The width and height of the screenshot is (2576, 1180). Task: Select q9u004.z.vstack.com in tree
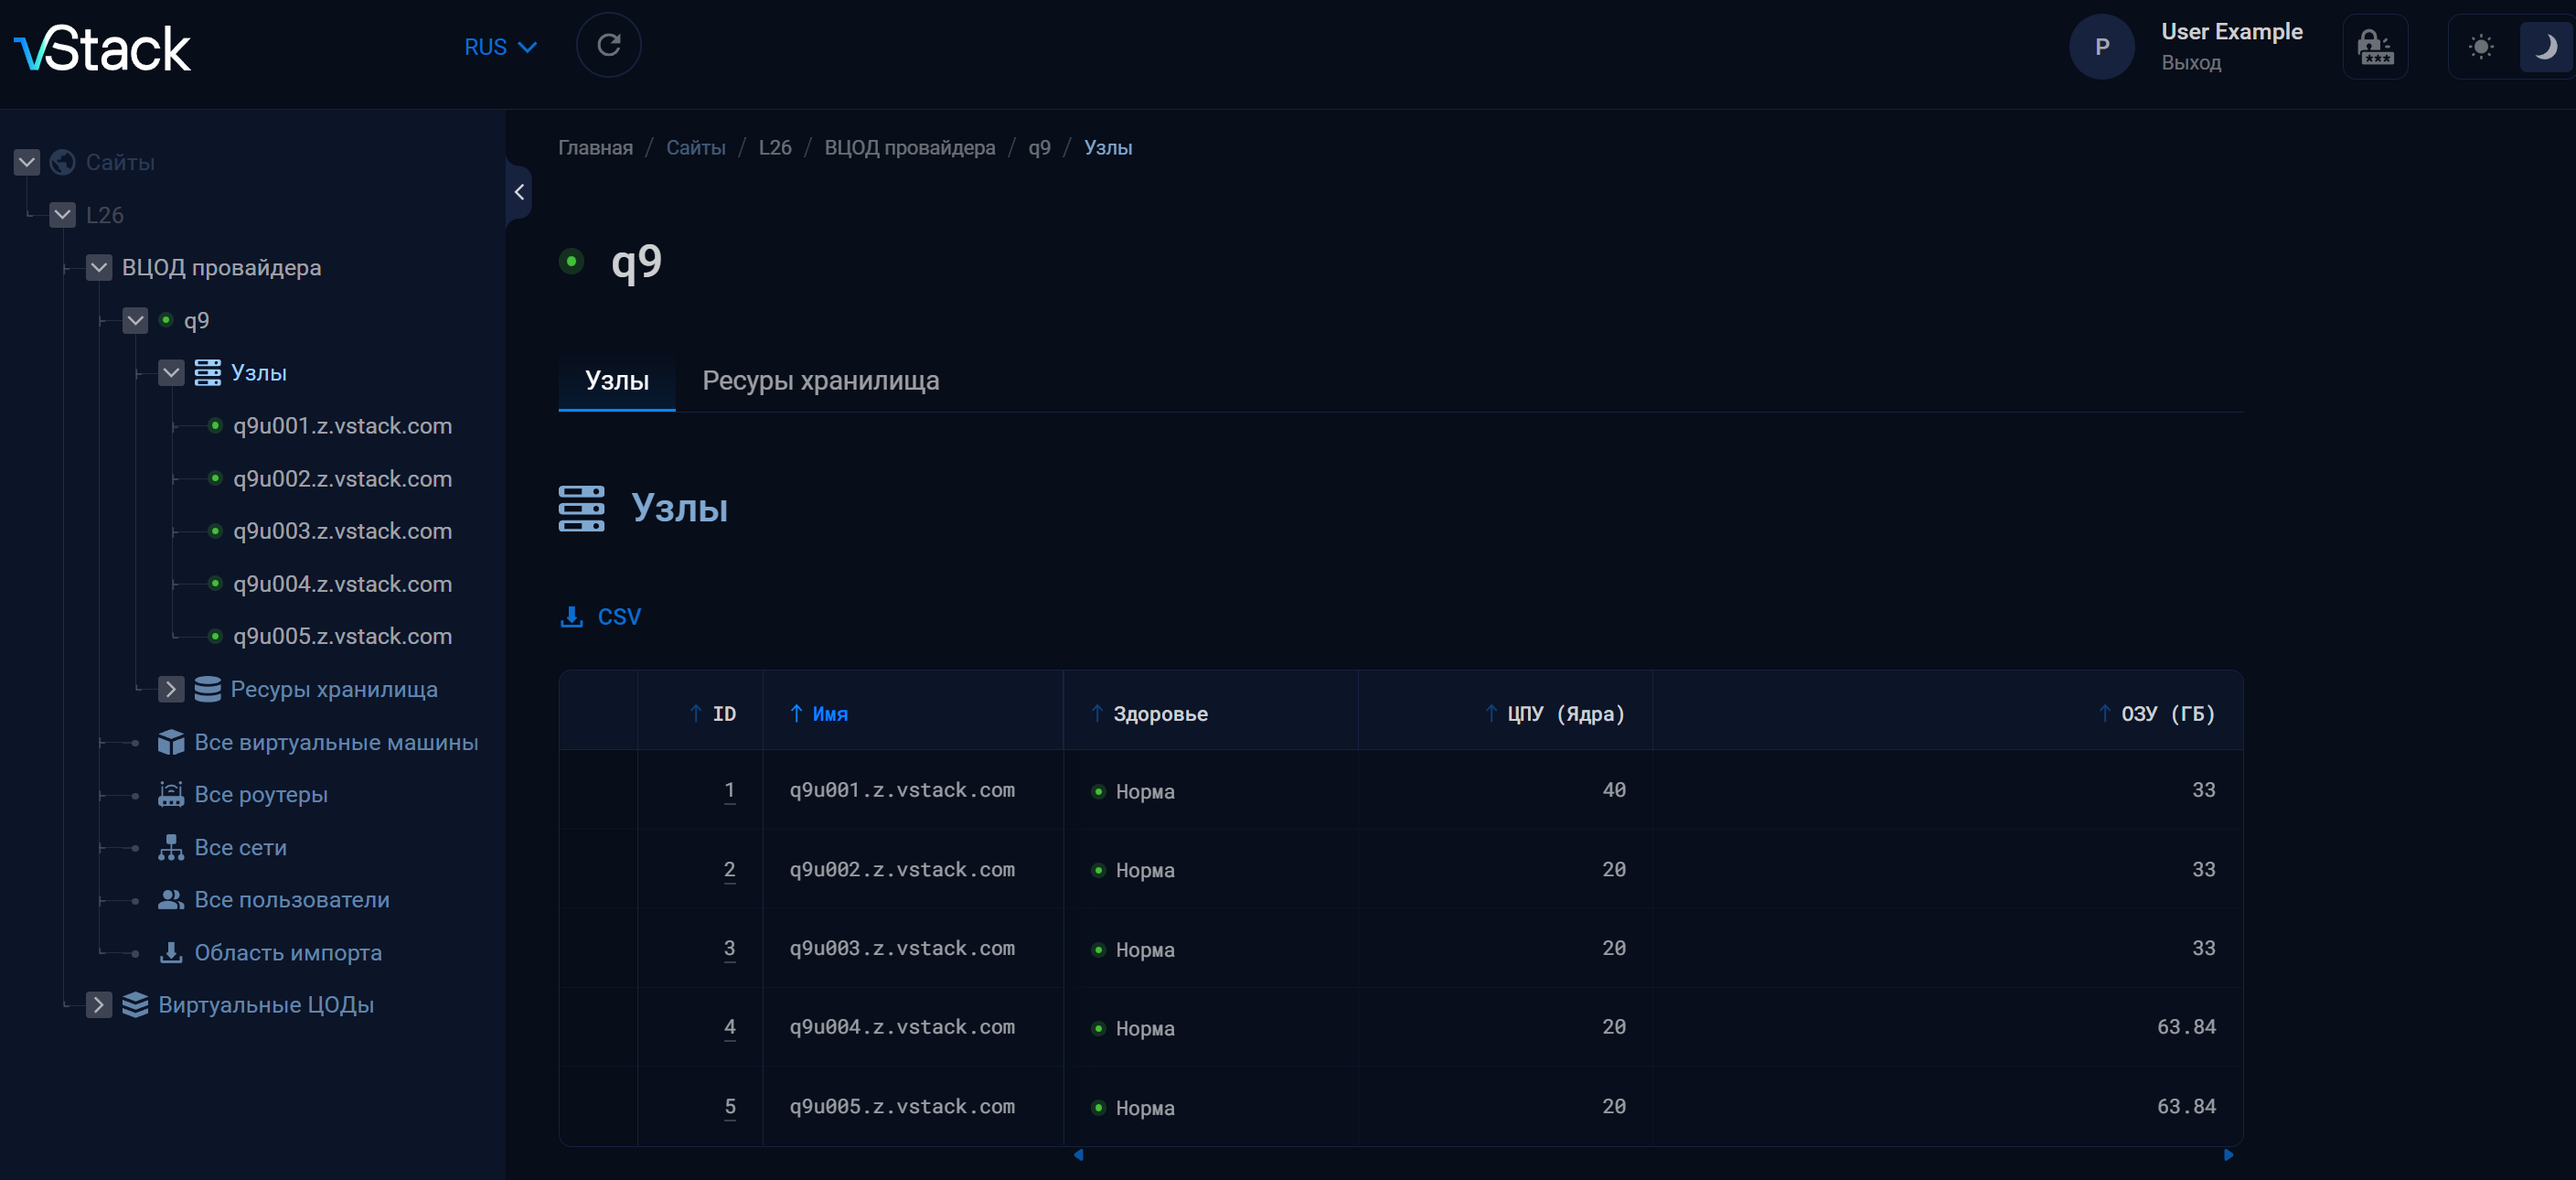click(342, 584)
